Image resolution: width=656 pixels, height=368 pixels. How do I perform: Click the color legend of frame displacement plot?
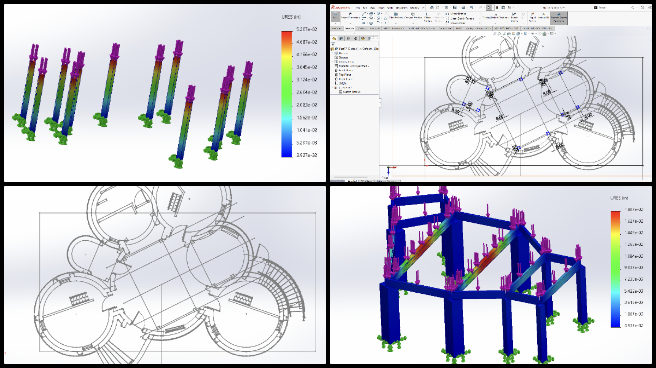(x=615, y=268)
